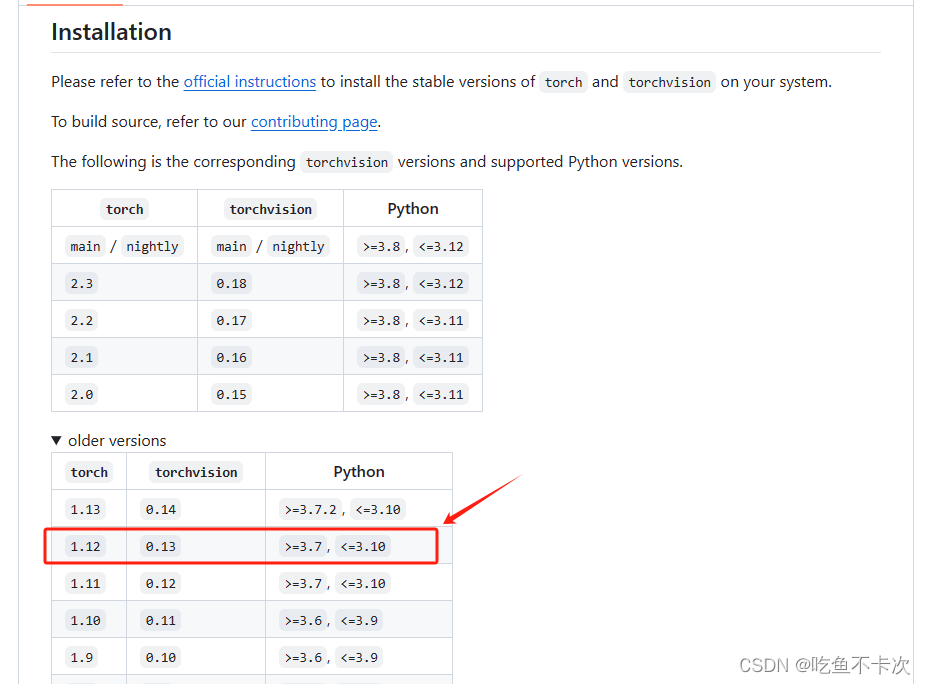Click Python range in torch 2.2 row

click(x=413, y=321)
